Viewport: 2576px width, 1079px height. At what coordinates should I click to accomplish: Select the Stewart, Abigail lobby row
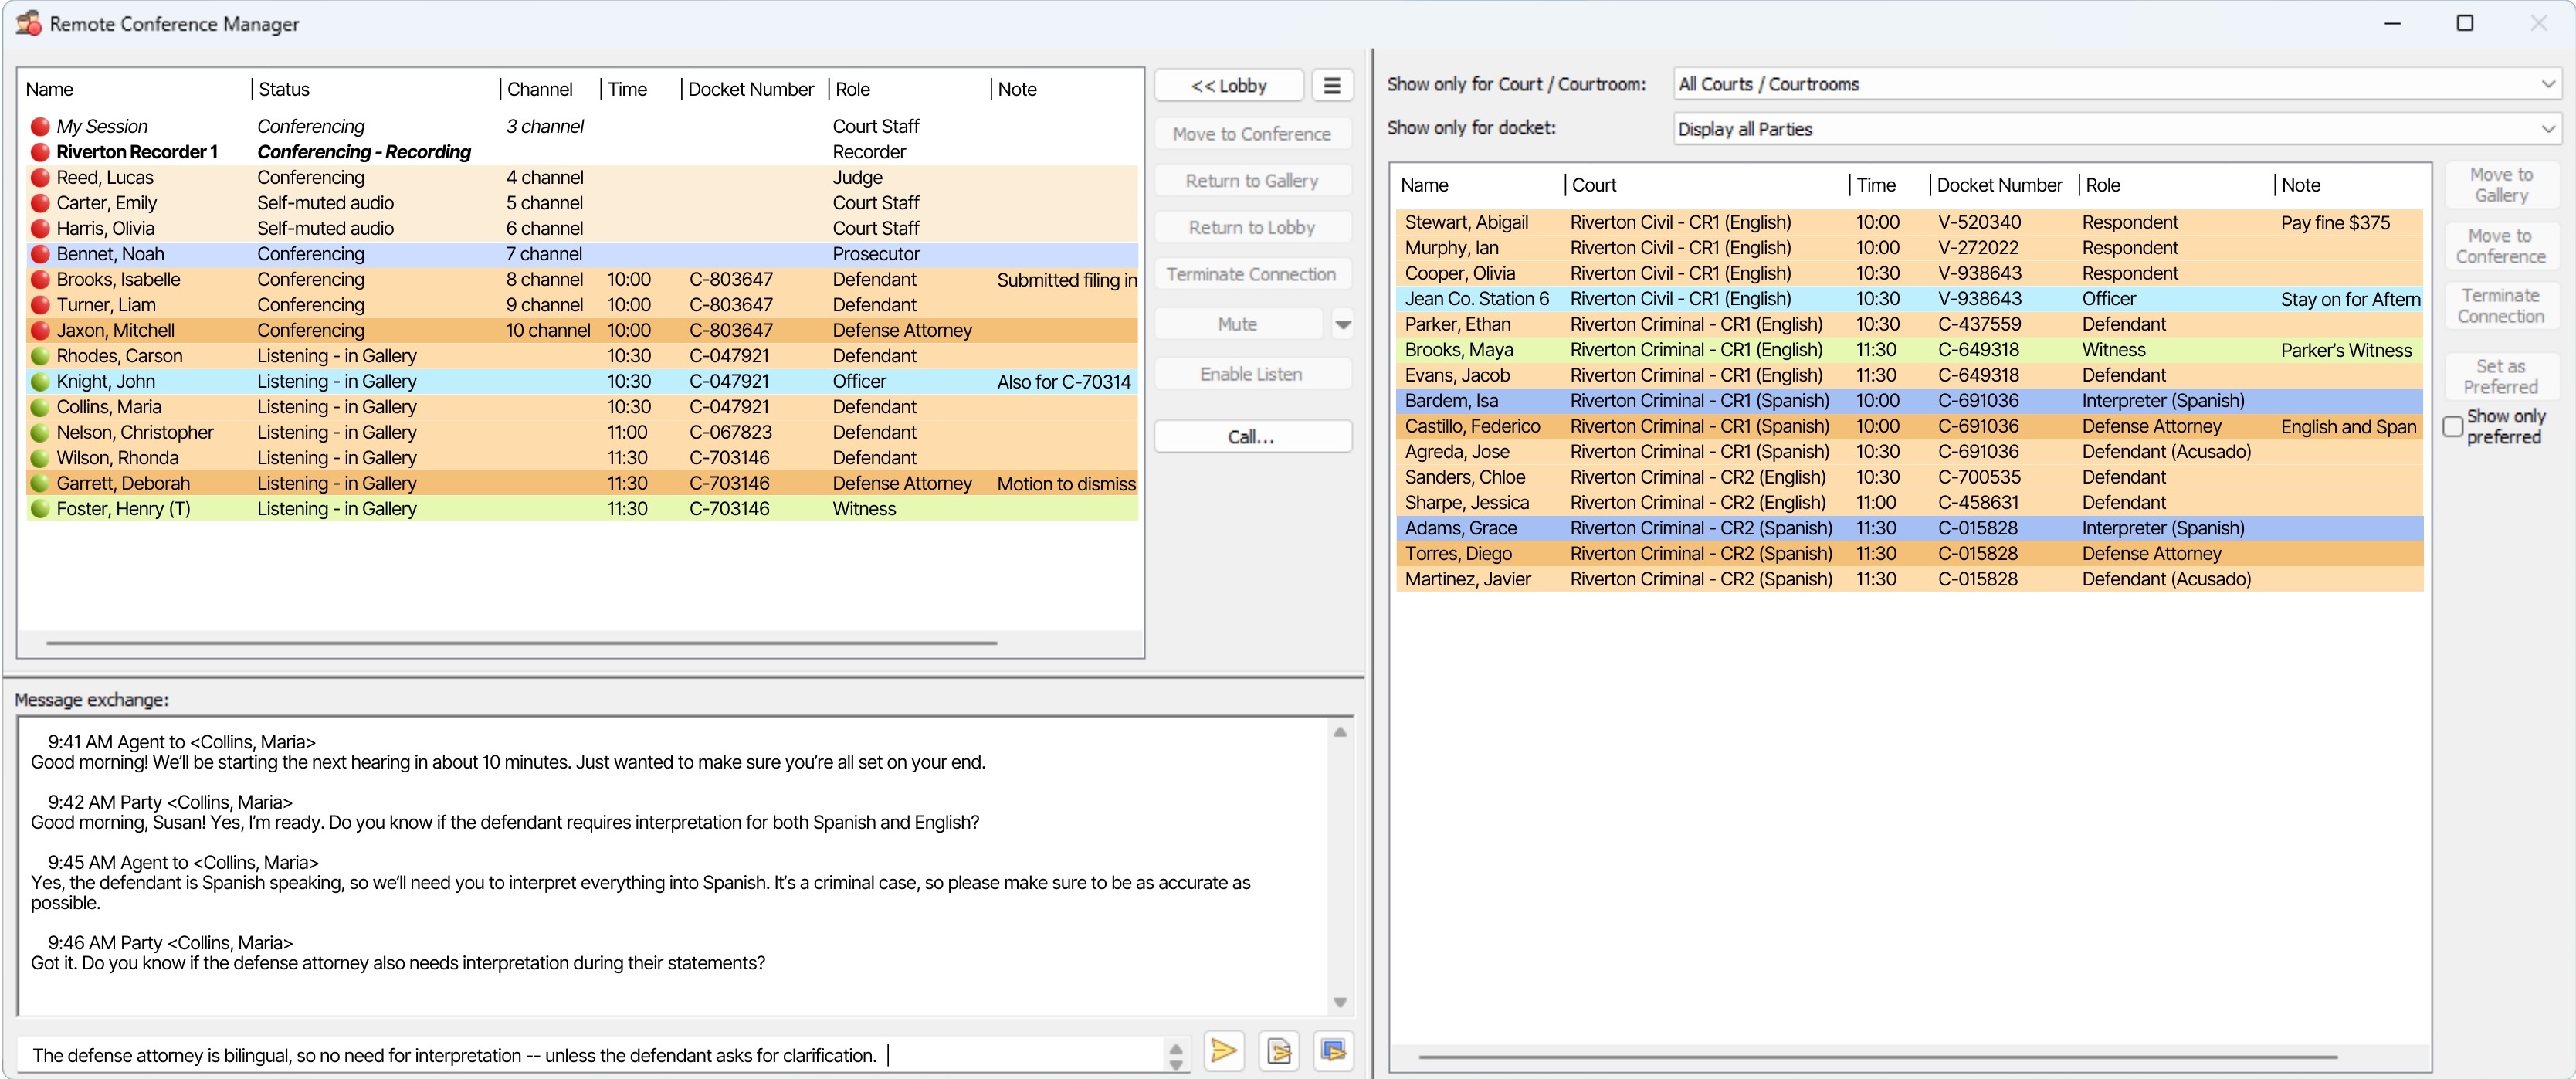(1909, 223)
